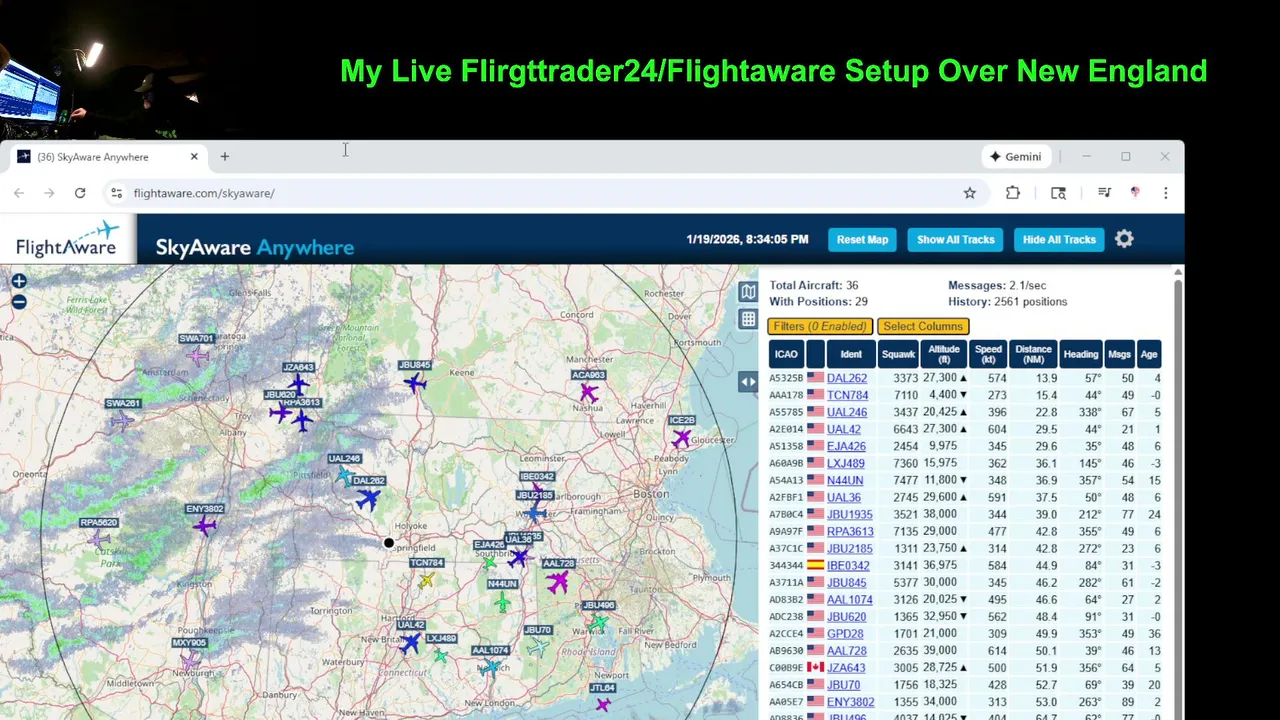Sort table by Age column header
Image resolution: width=1280 pixels, height=720 pixels.
[1149, 354]
